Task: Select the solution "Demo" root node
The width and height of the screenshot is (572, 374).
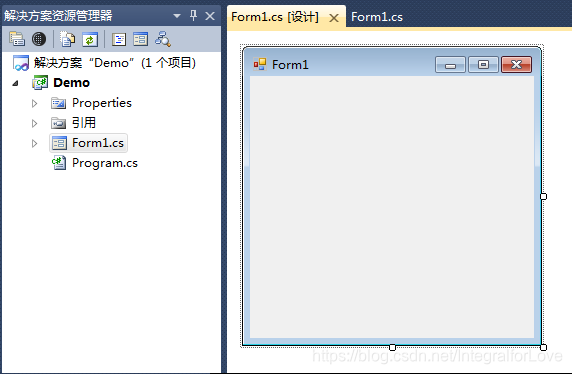Action: coord(115,63)
